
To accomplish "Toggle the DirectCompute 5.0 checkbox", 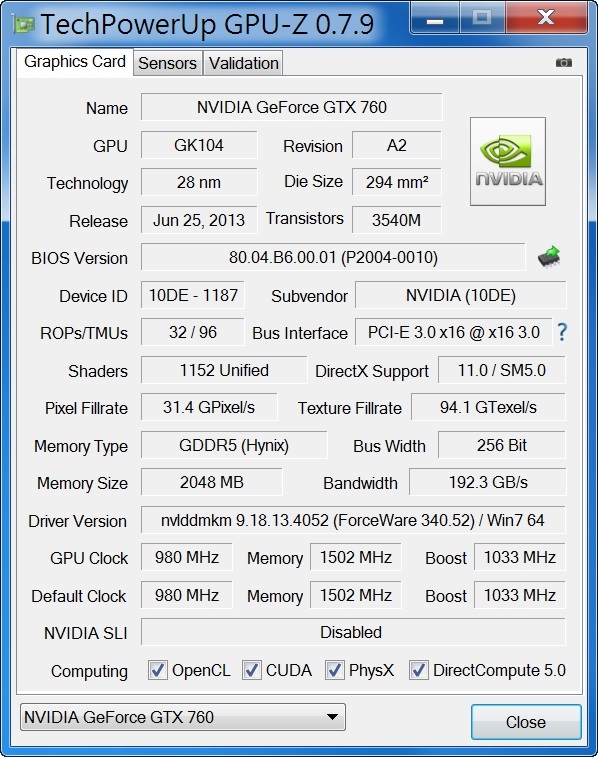I will (x=418, y=670).
